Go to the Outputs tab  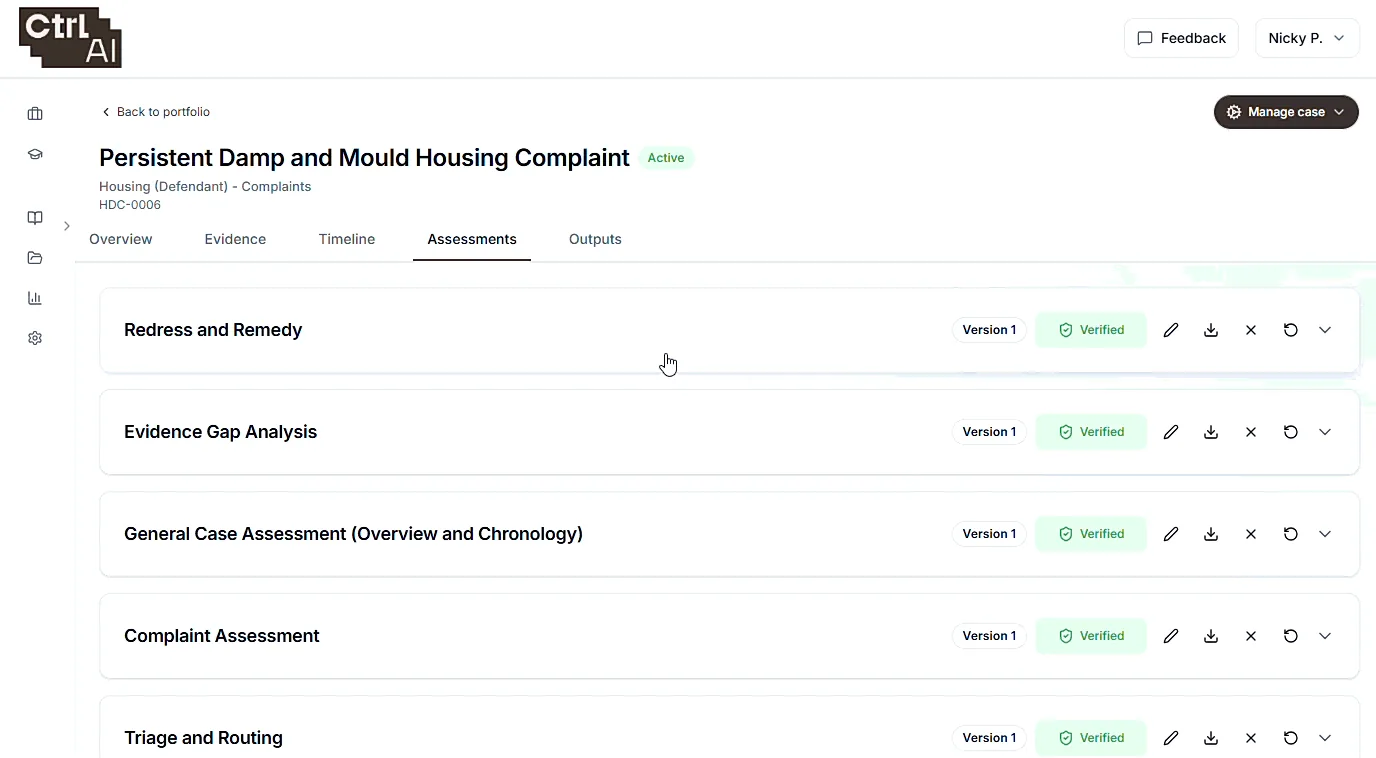pyautogui.click(x=595, y=239)
